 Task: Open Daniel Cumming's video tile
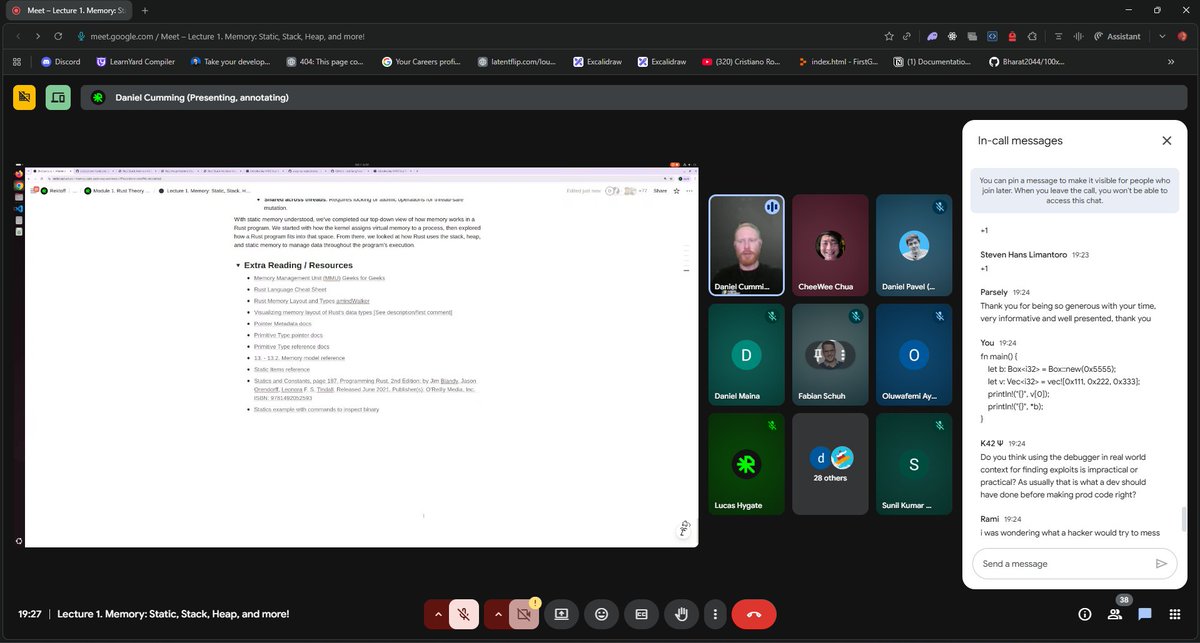click(x=746, y=246)
